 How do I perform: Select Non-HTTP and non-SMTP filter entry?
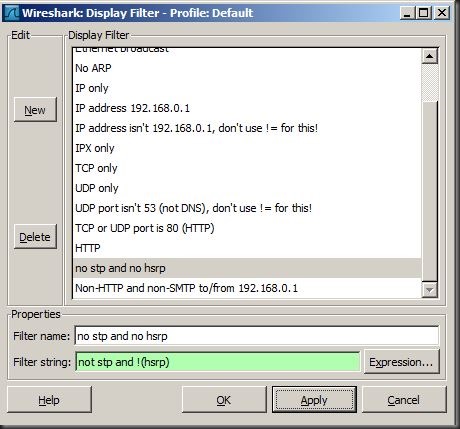tap(247, 288)
